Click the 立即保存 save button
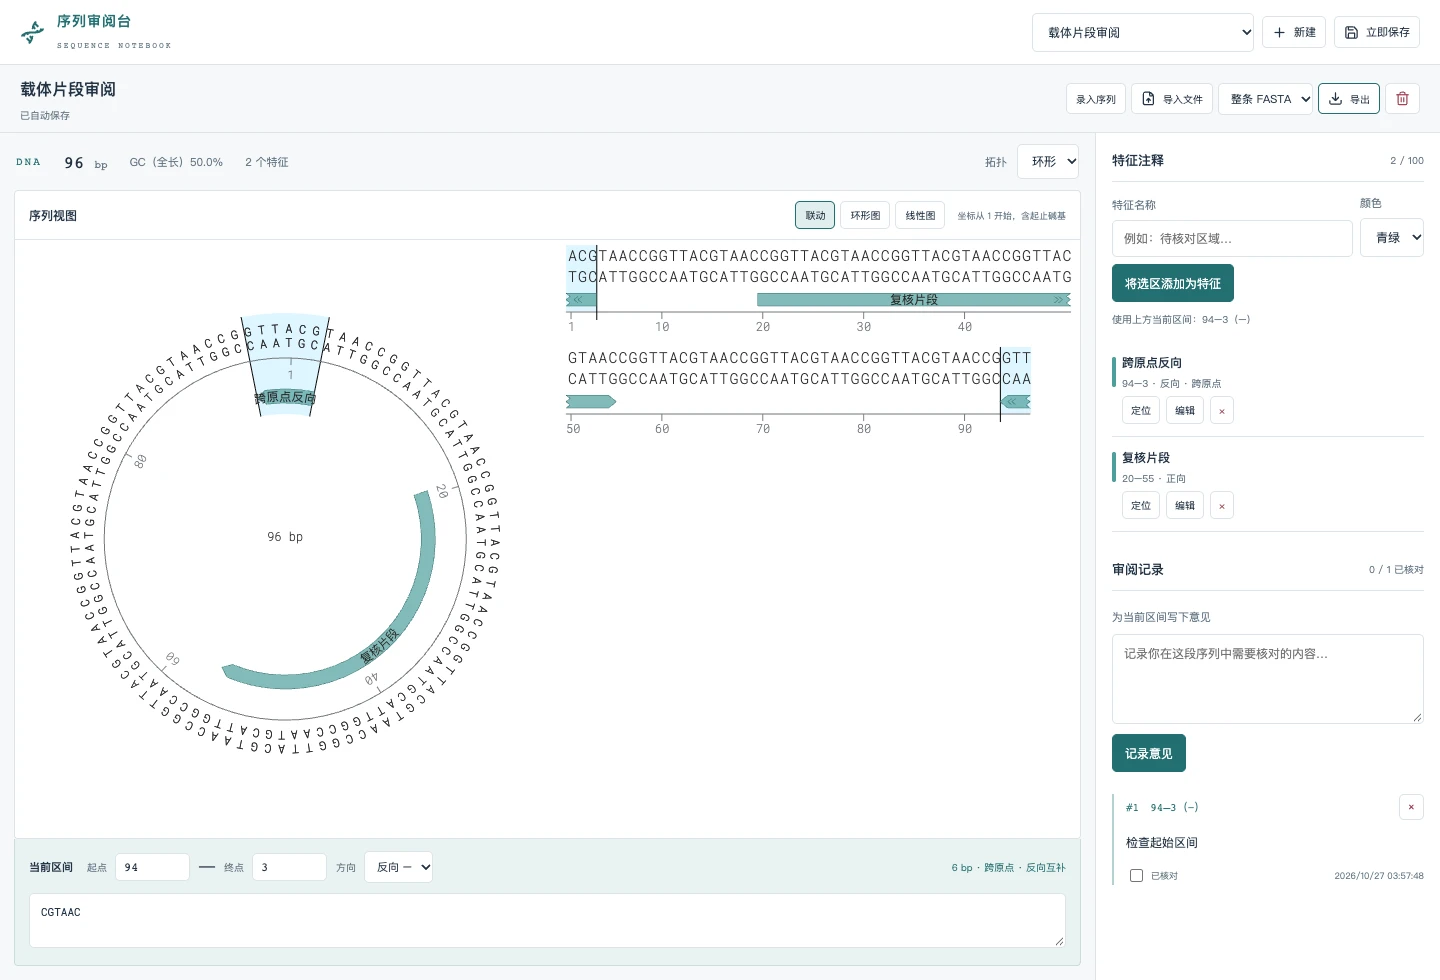1440x980 pixels. click(x=1377, y=32)
